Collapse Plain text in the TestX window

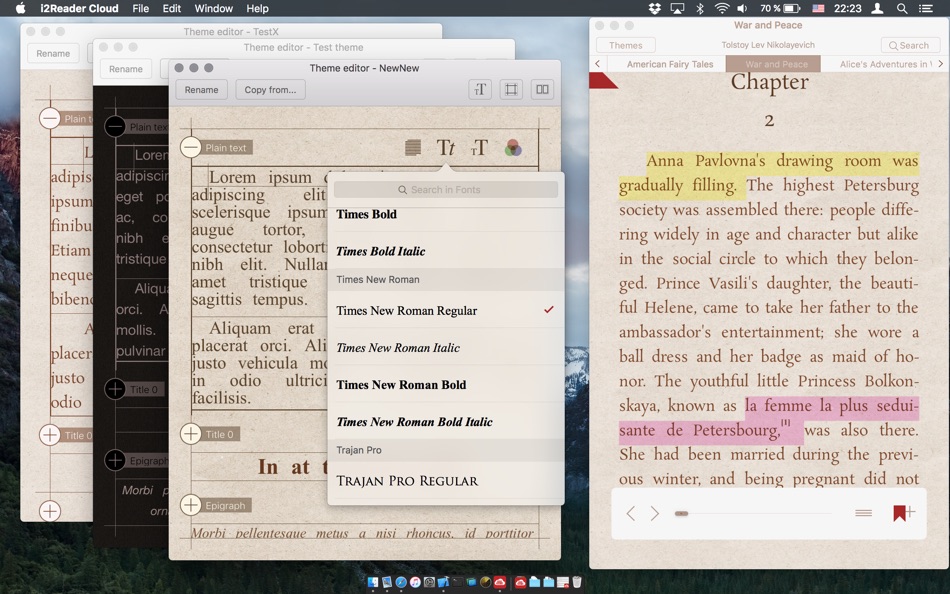(x=50, y=118)
